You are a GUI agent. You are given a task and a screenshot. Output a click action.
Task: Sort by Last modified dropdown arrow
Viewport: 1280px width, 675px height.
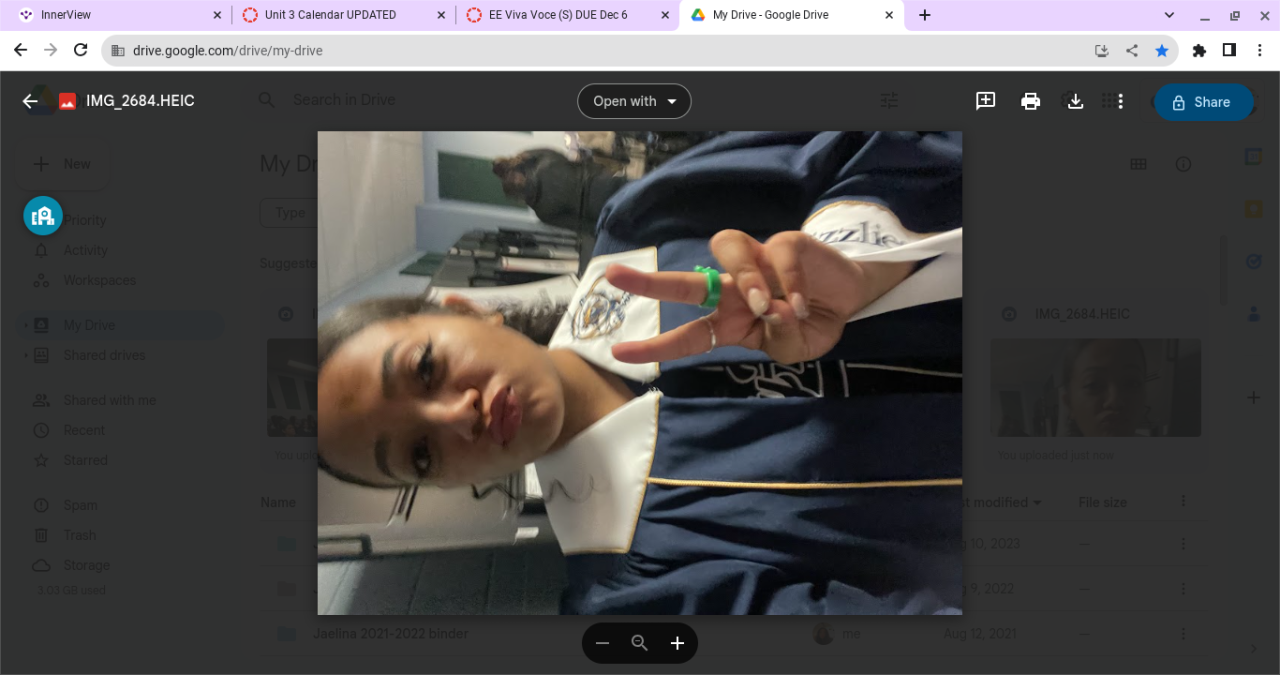(1037, 502)
